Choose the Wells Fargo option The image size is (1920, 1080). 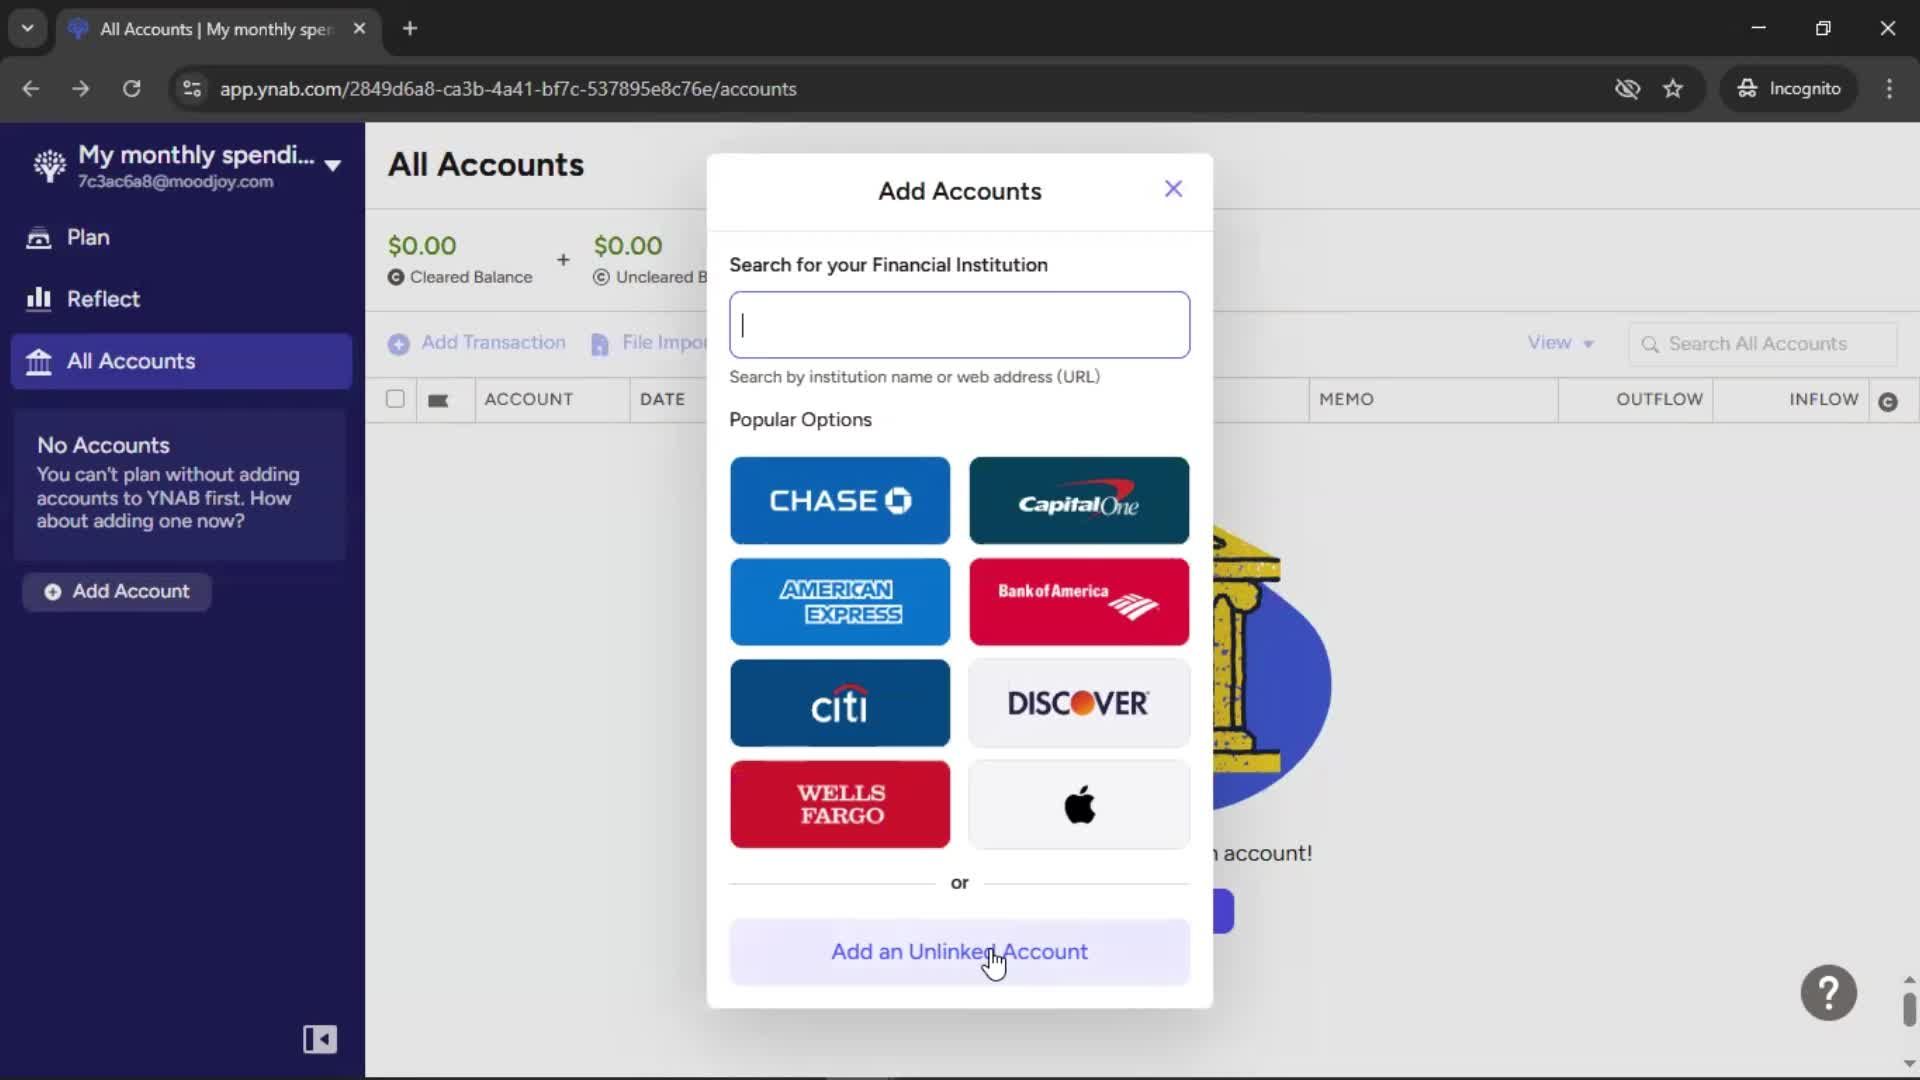(840, 804)
